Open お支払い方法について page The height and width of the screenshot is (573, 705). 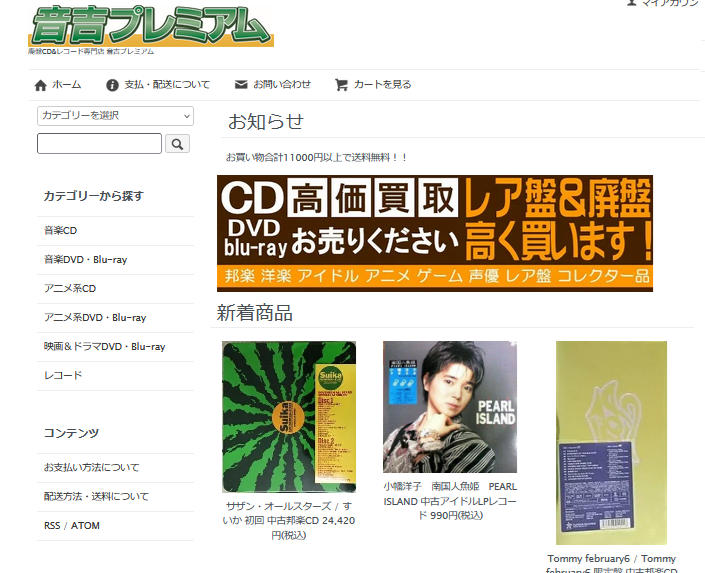[x=91, y=468]
